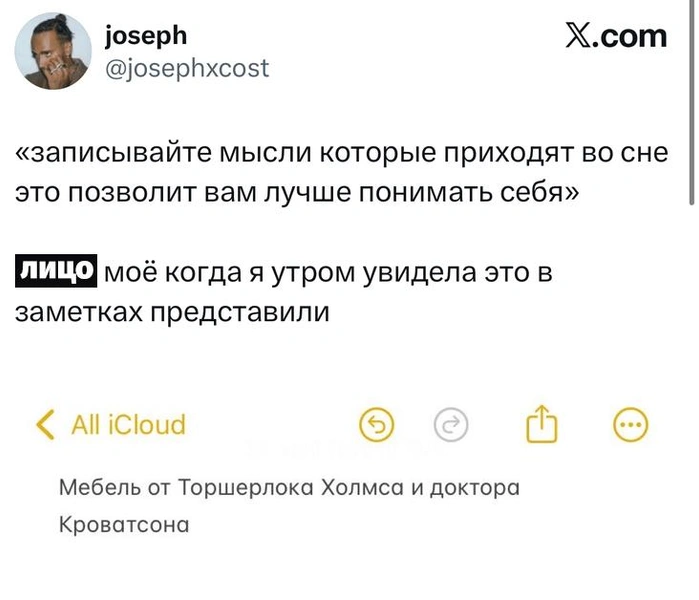Image resolution: width=699 pixels, height=600 pixels.
Task: Click the back chevron beside All iCloud
Action: point(44,425)
